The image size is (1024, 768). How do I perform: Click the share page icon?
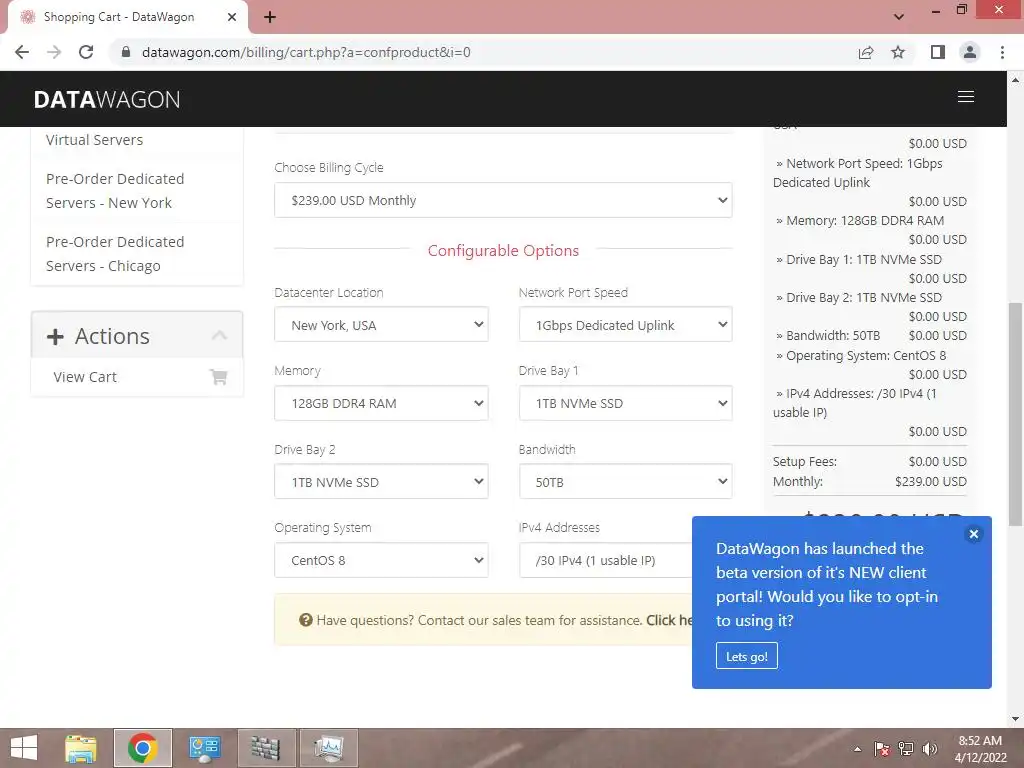(x=866, y=52)
